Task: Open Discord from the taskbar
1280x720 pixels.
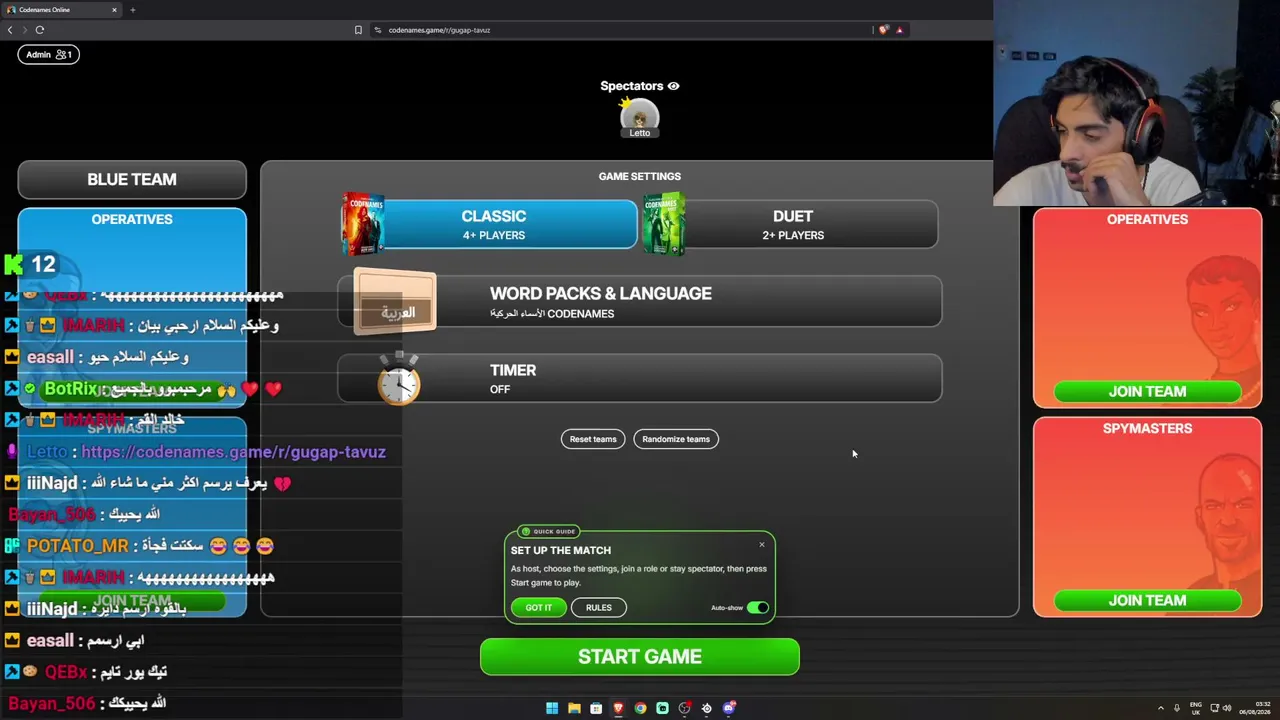Action: [729, 708]
